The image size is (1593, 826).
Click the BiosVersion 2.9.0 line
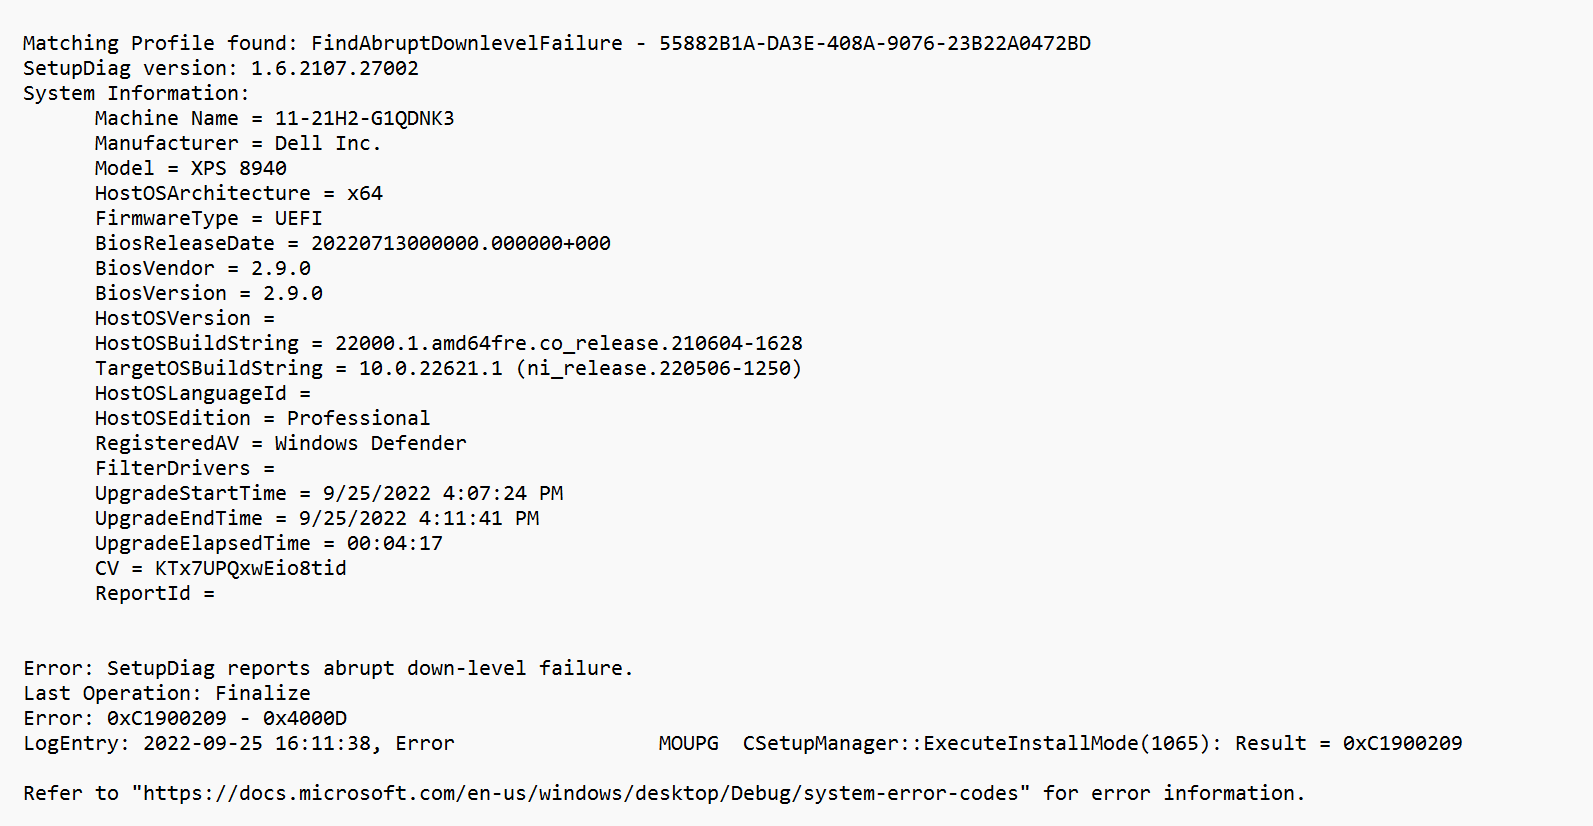(209, 293)
